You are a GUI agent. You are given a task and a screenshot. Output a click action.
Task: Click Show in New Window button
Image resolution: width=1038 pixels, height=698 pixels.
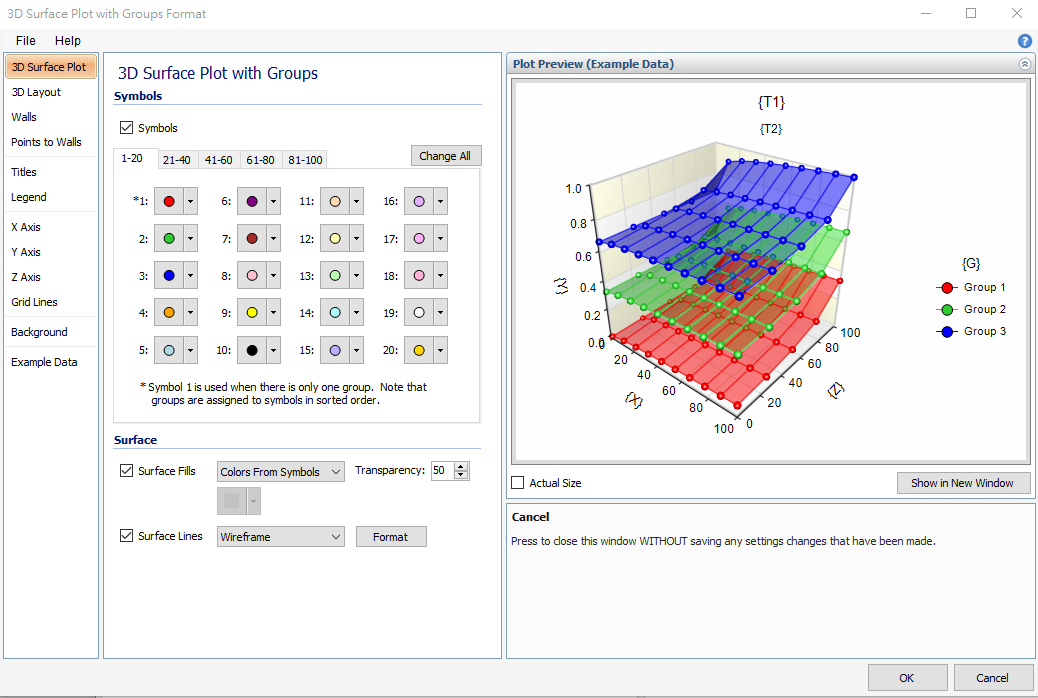[962, 483]
